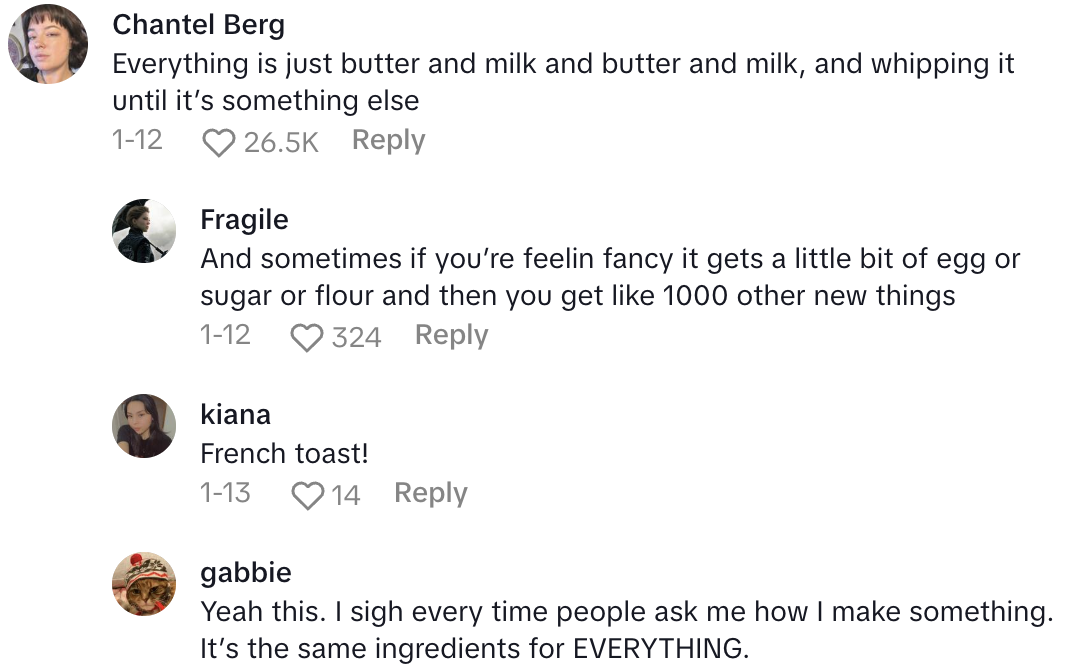Click the butter and milk comment text
This screenshot has height=672, width=1068.
point(562,82)
